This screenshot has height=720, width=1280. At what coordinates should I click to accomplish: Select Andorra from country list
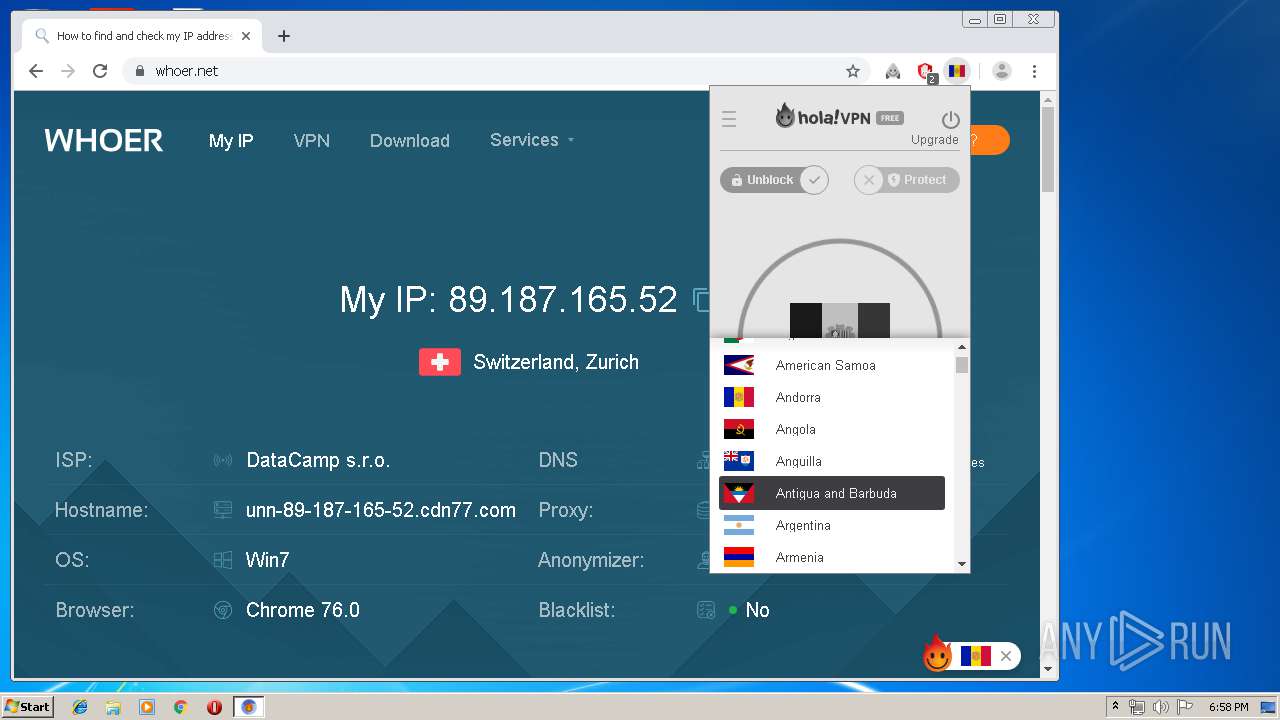coord(832,397)
